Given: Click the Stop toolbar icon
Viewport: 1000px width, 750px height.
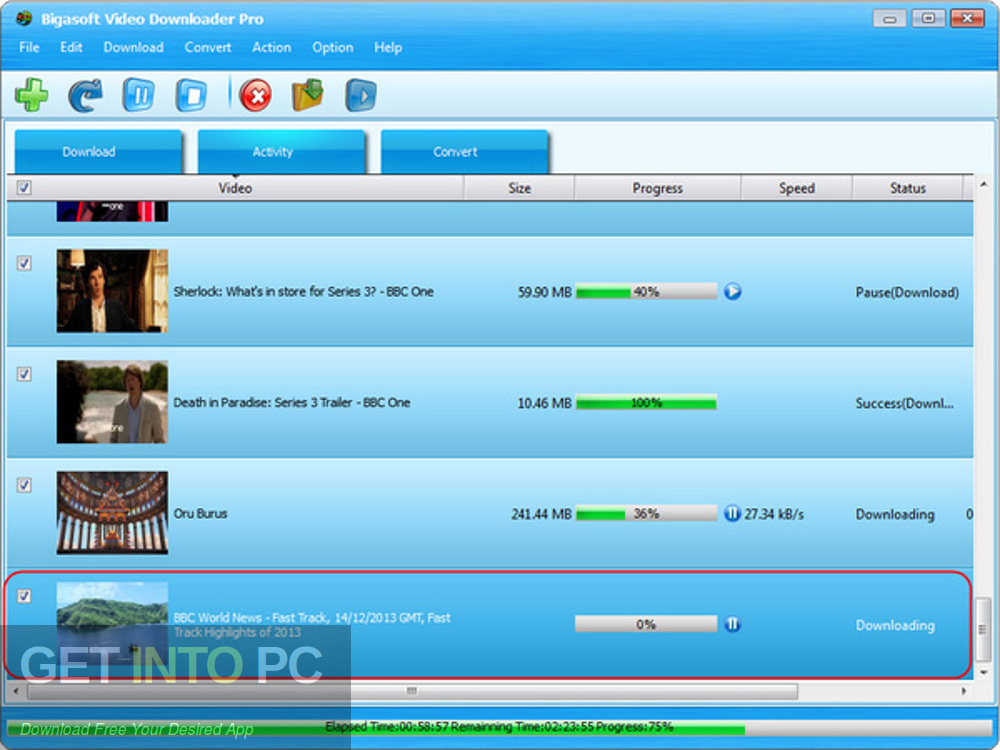Looking at the screenshot, I should click(191, 96).
